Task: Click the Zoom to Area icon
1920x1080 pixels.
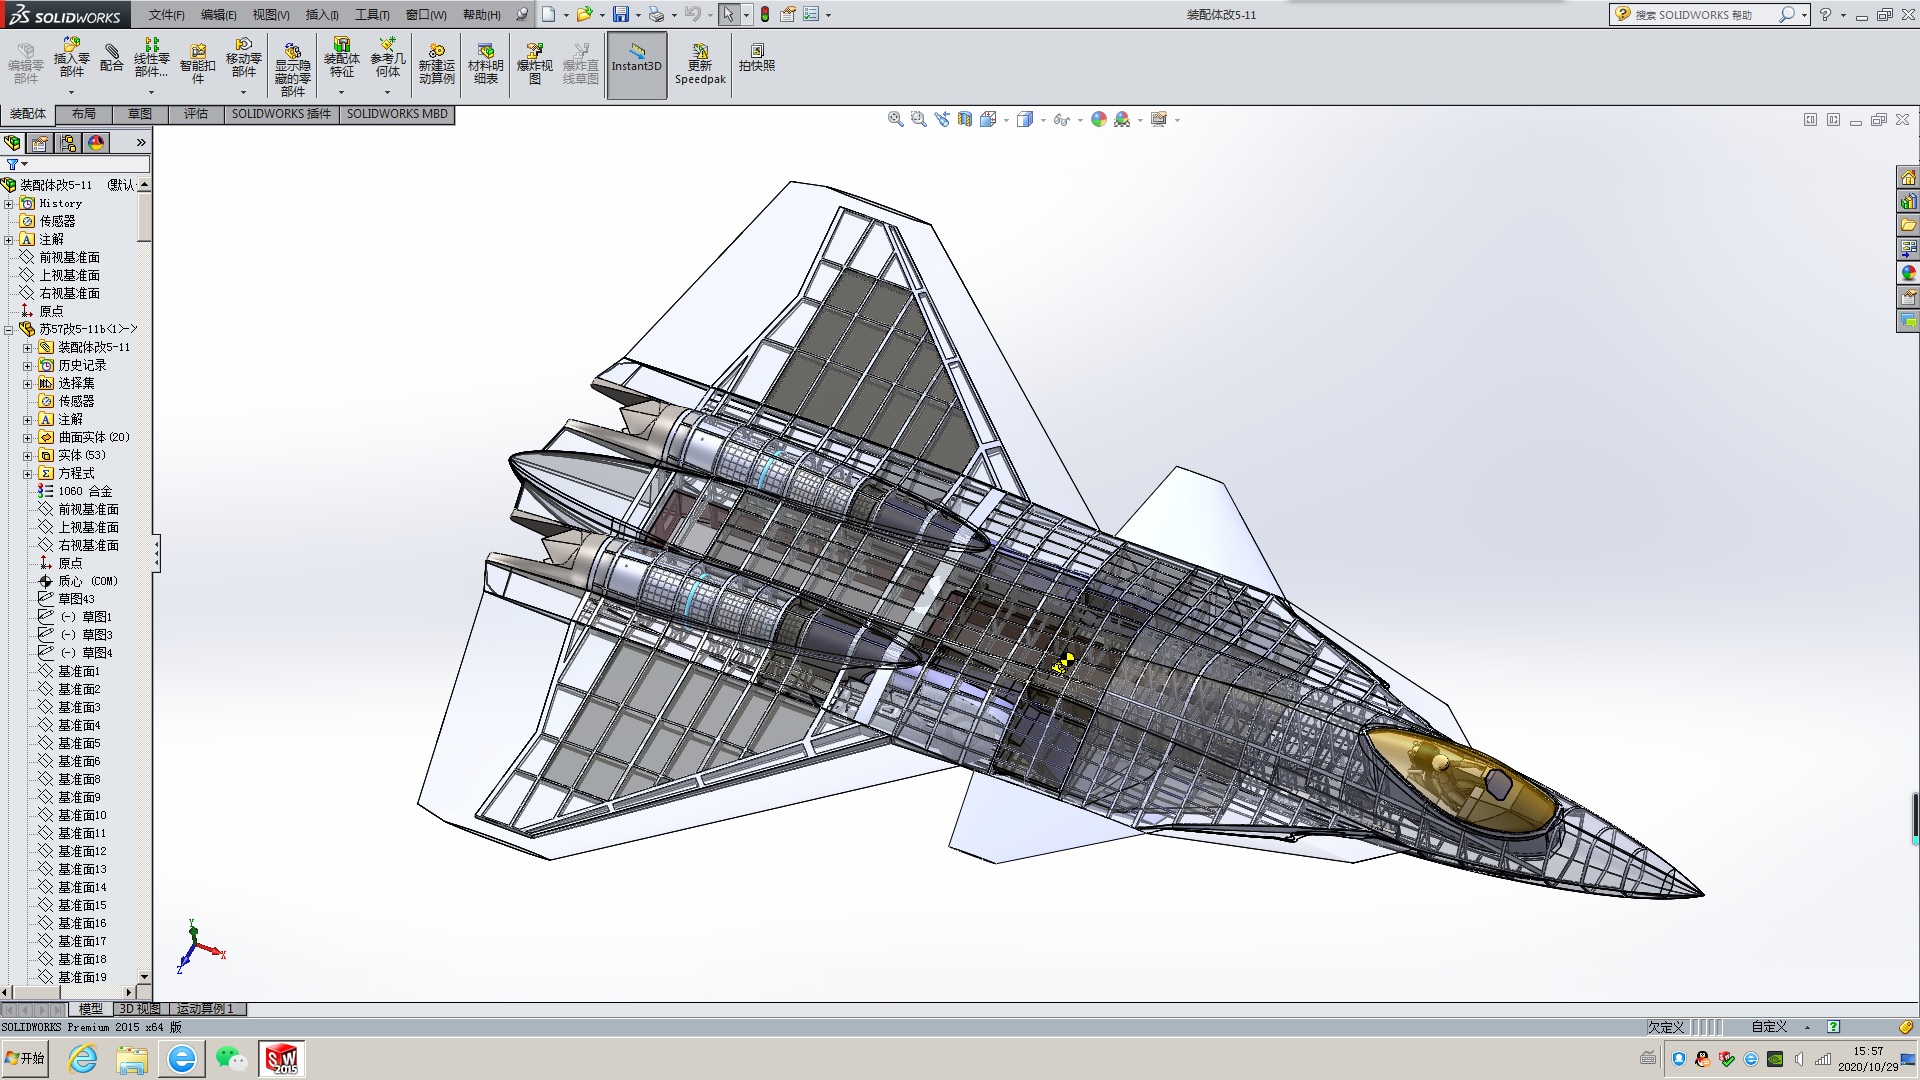Action: 918,119
